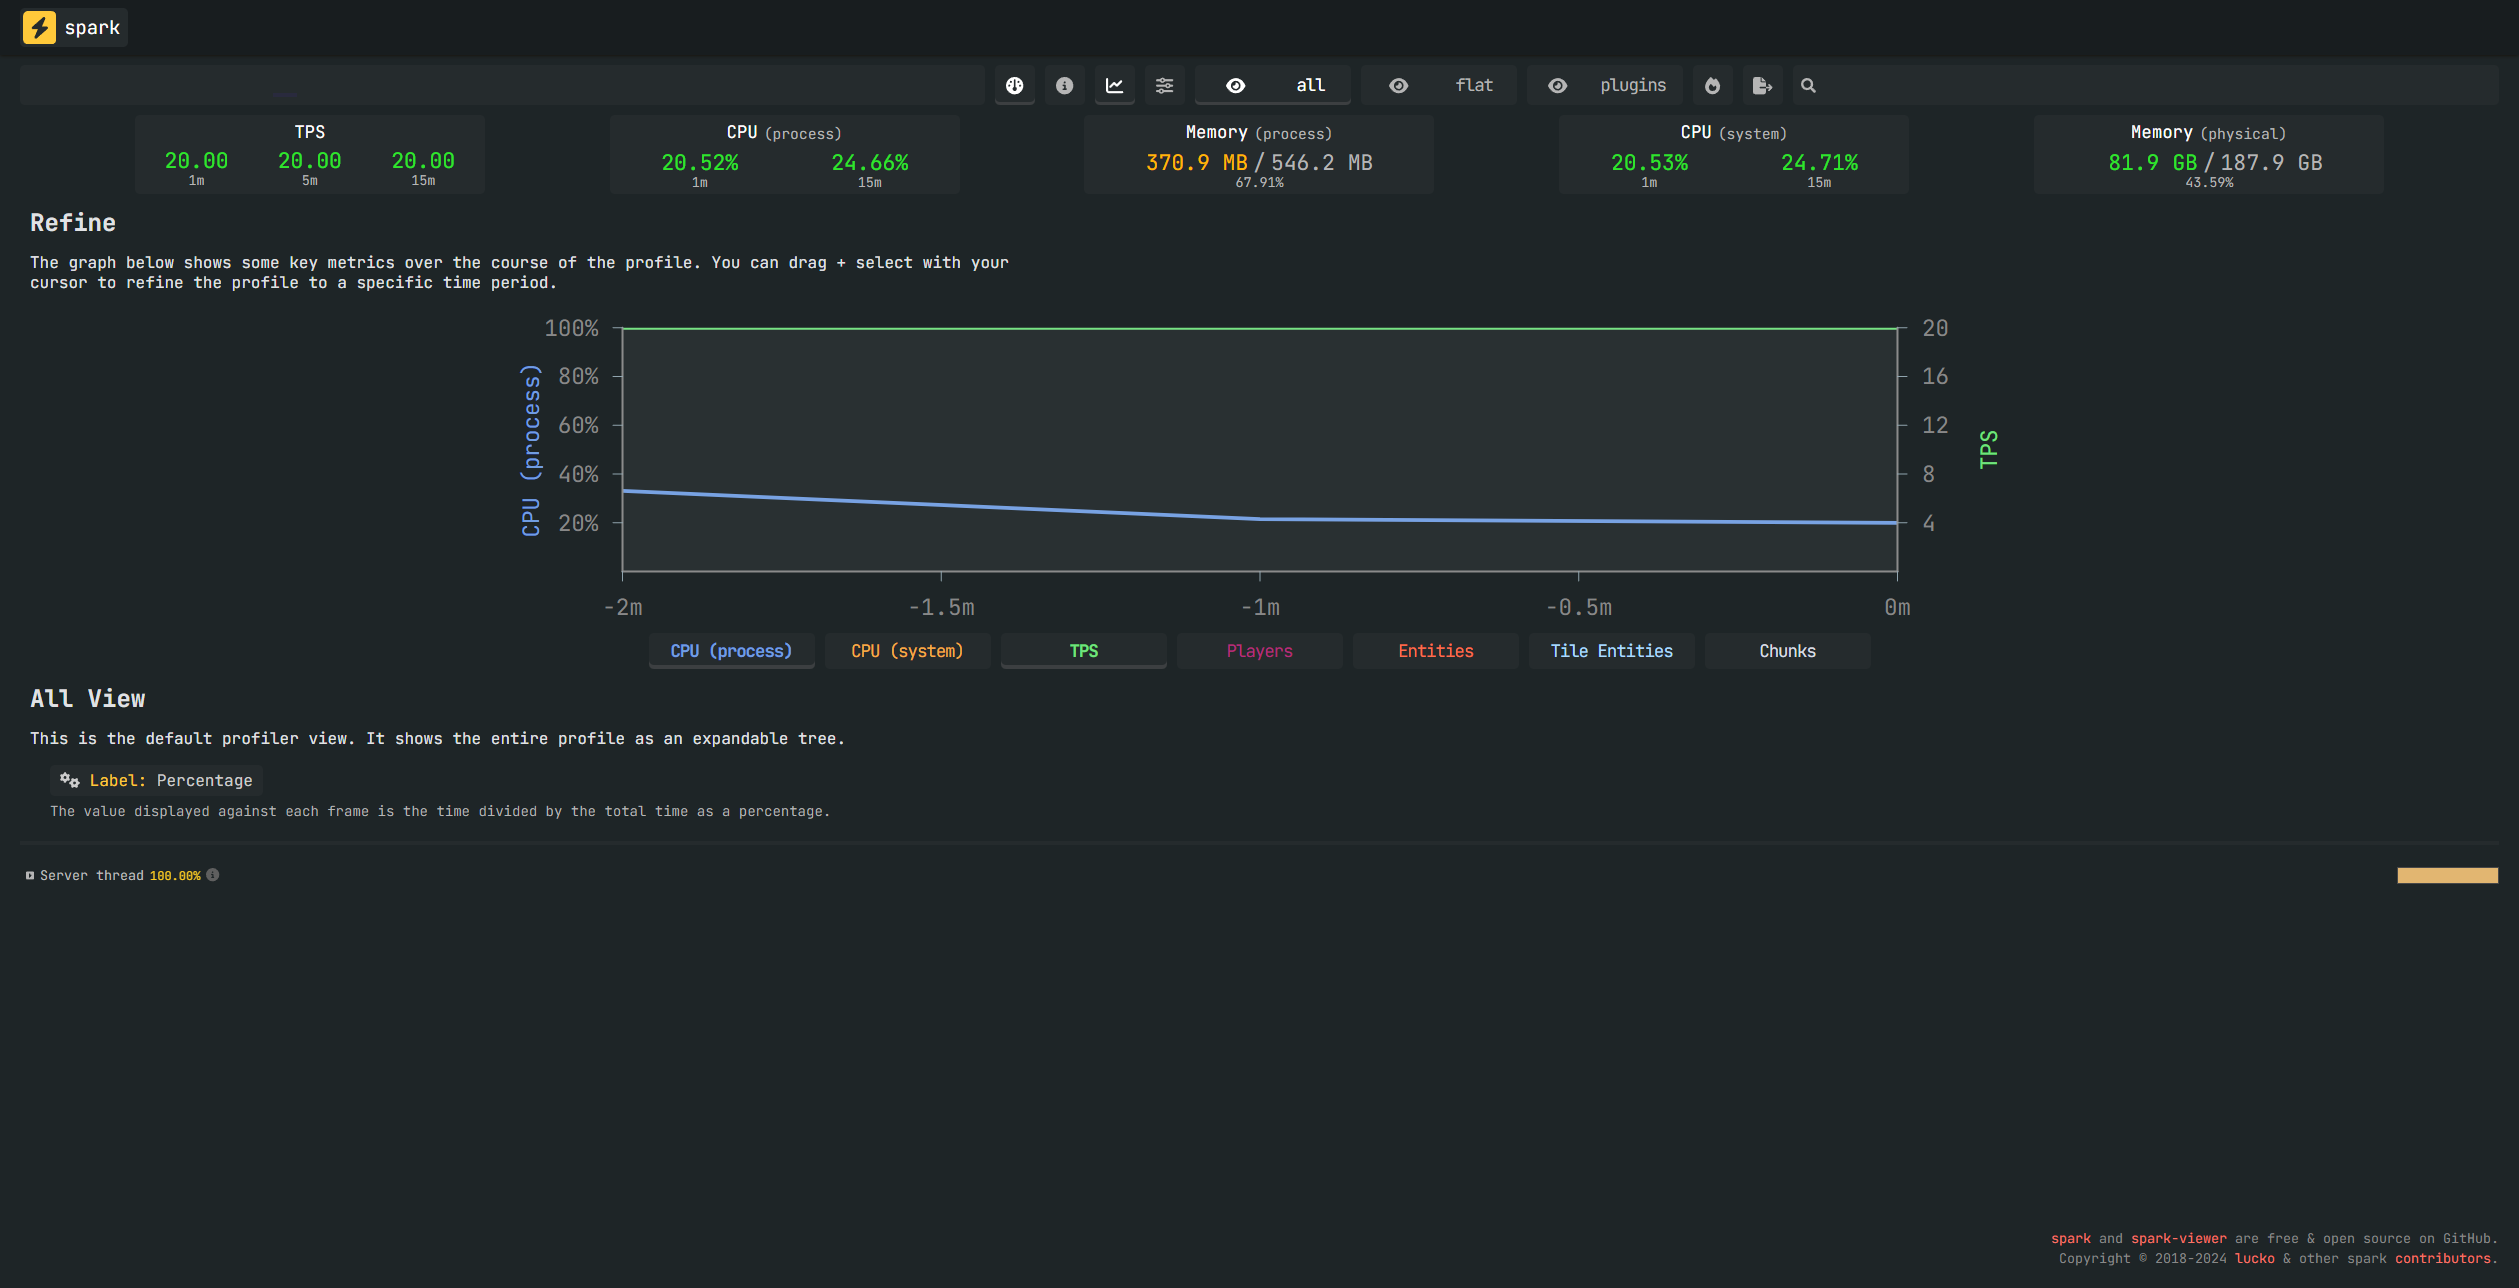This screenshot has width=2519, height=1288.
Task: Open the sliders settings icon
Action: point(1164,86)
